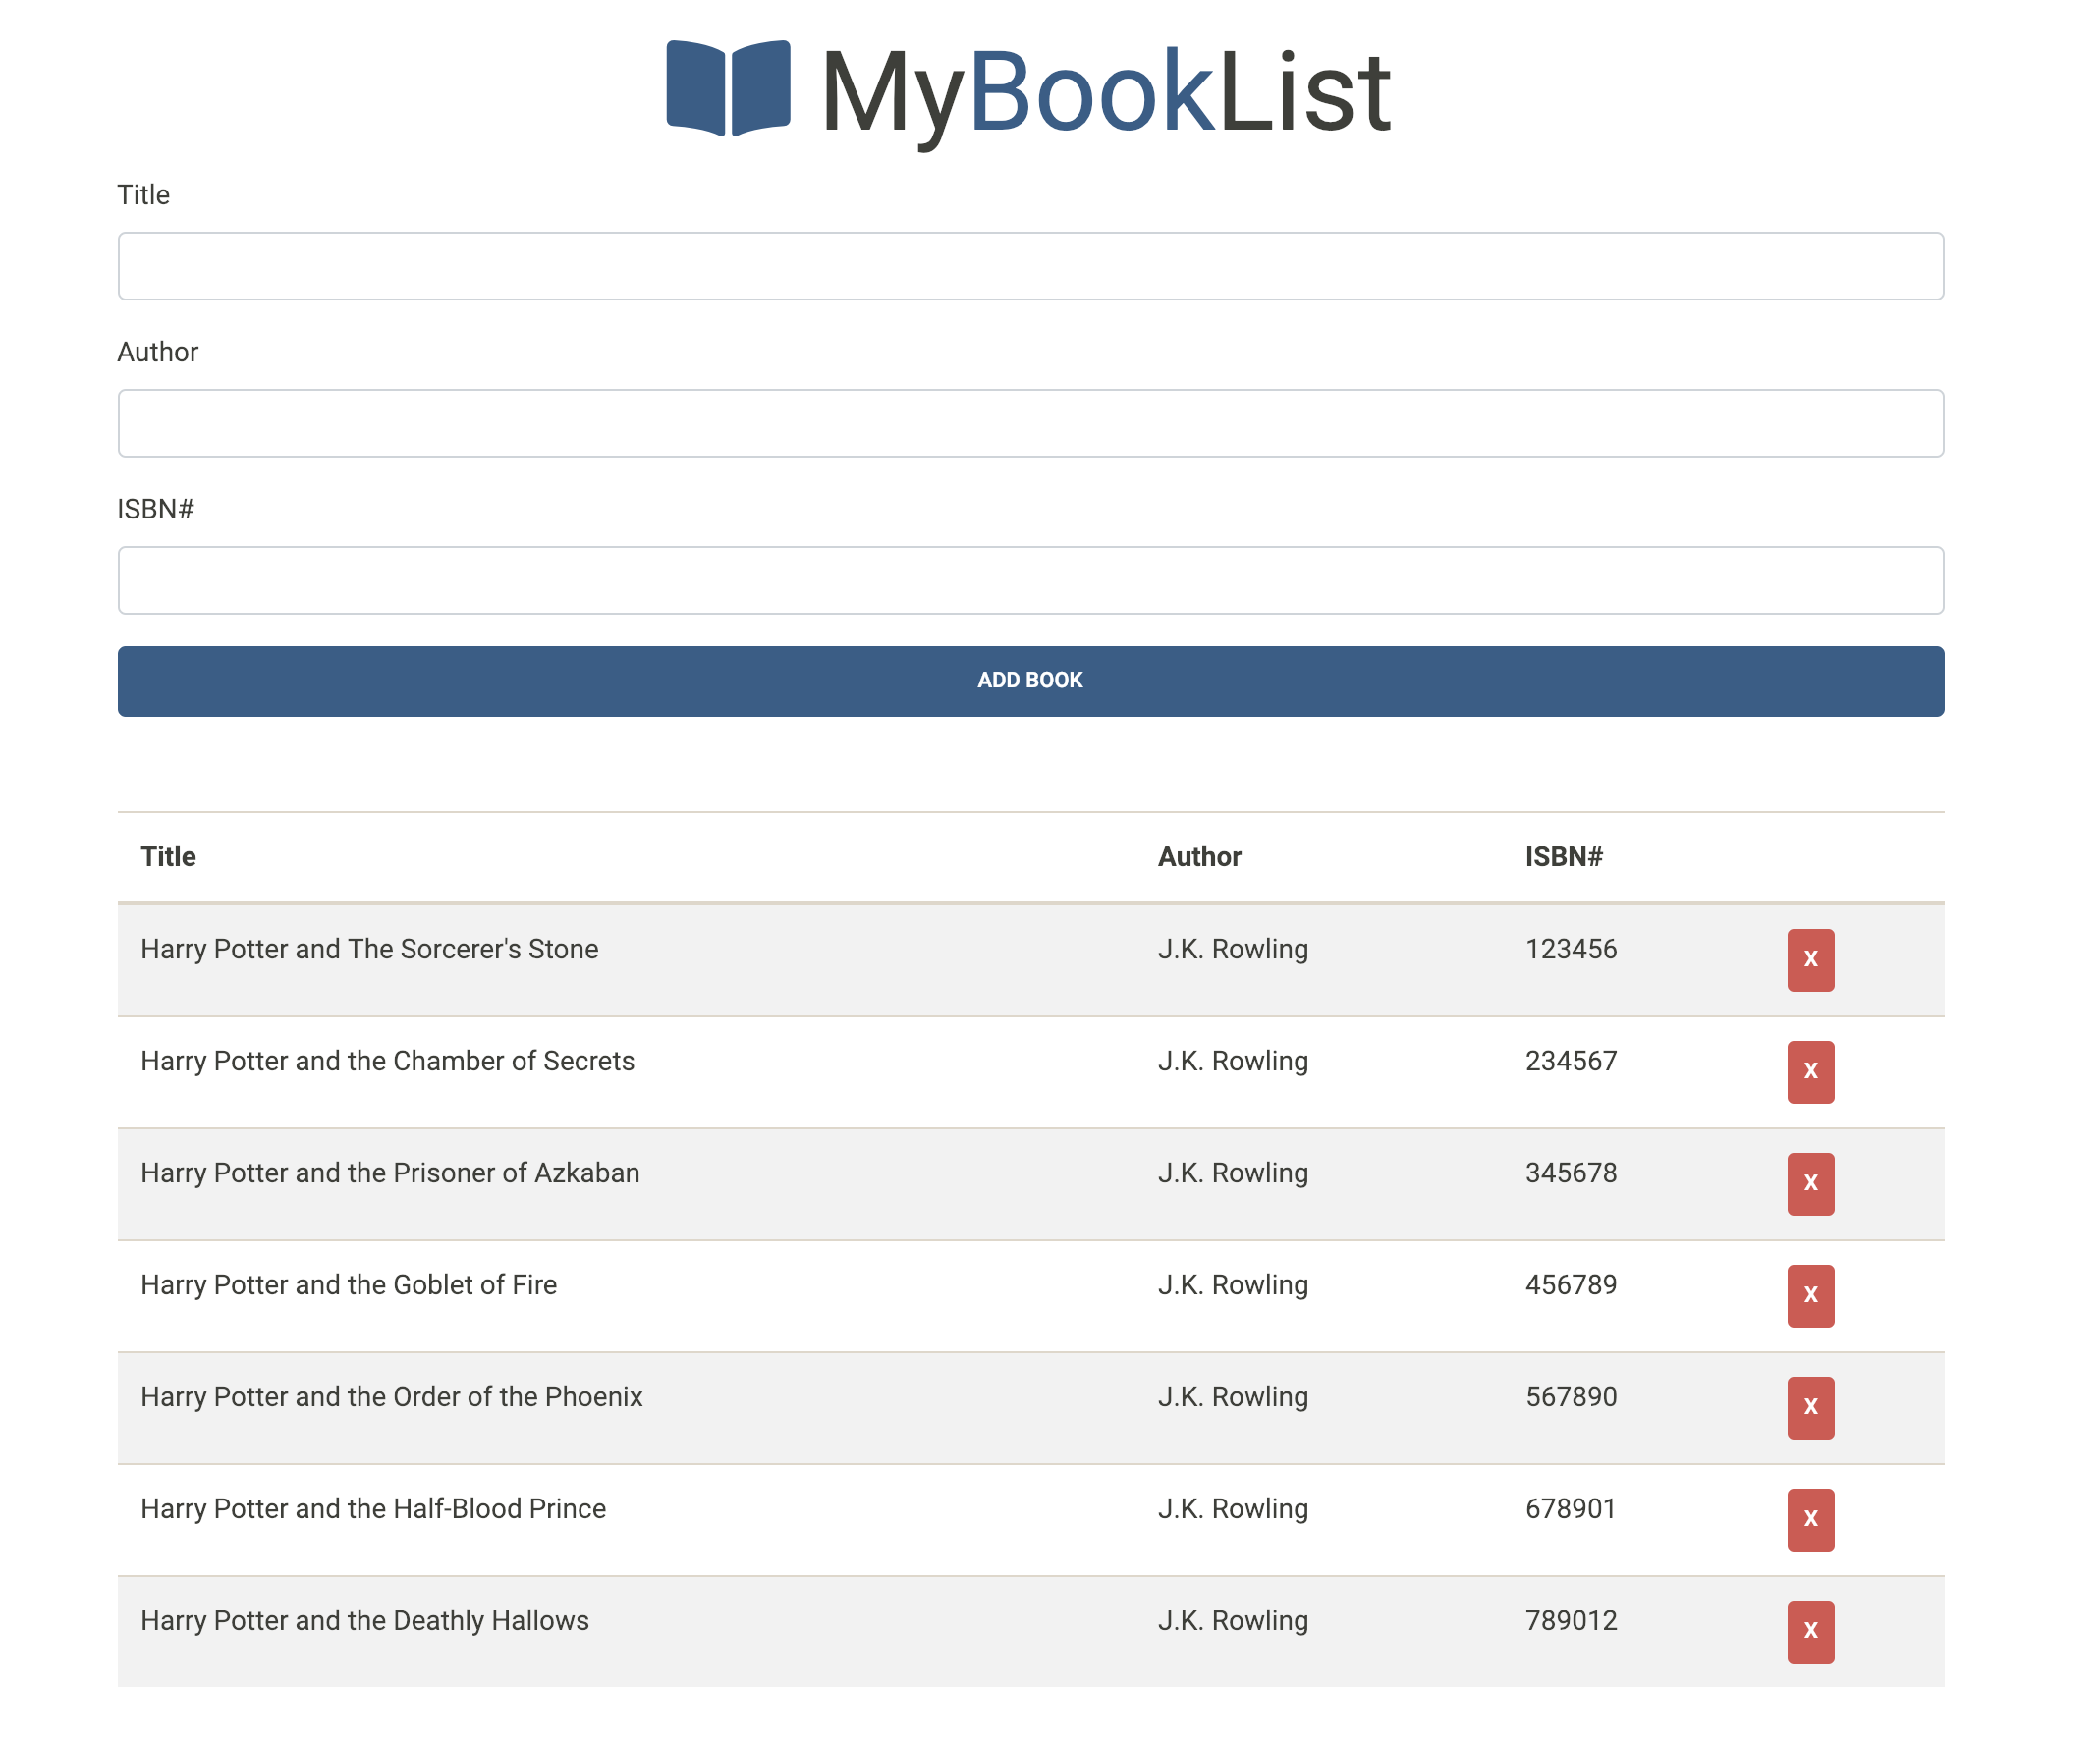2100x1746 pixels.
Task: Click the MyBookList heading text
Action: (1105, 92)
